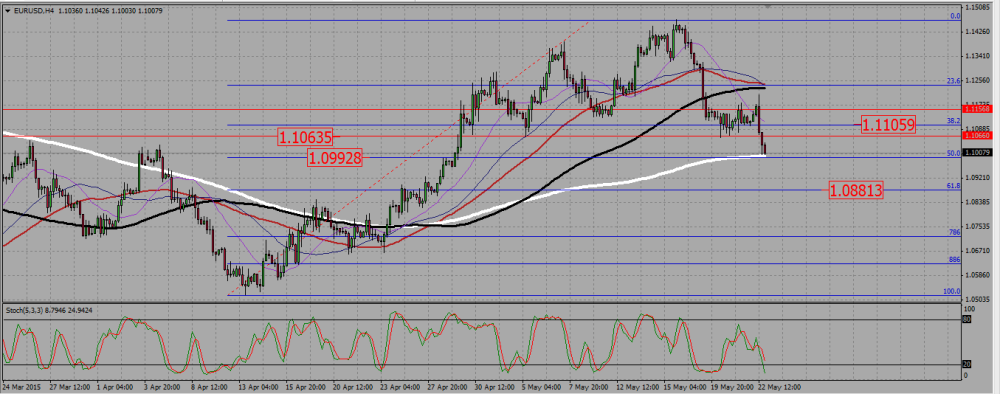The image size is (1000, 394).
Task: Select the 1.09928 price label
Action: click(x=335, y=158)
